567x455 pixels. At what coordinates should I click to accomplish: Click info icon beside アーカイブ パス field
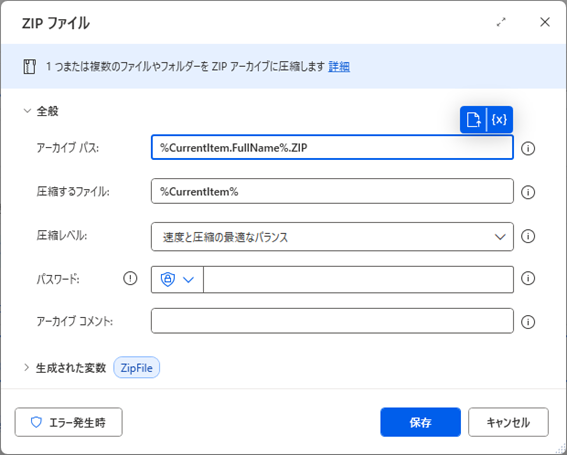click(x=528, y=148)
